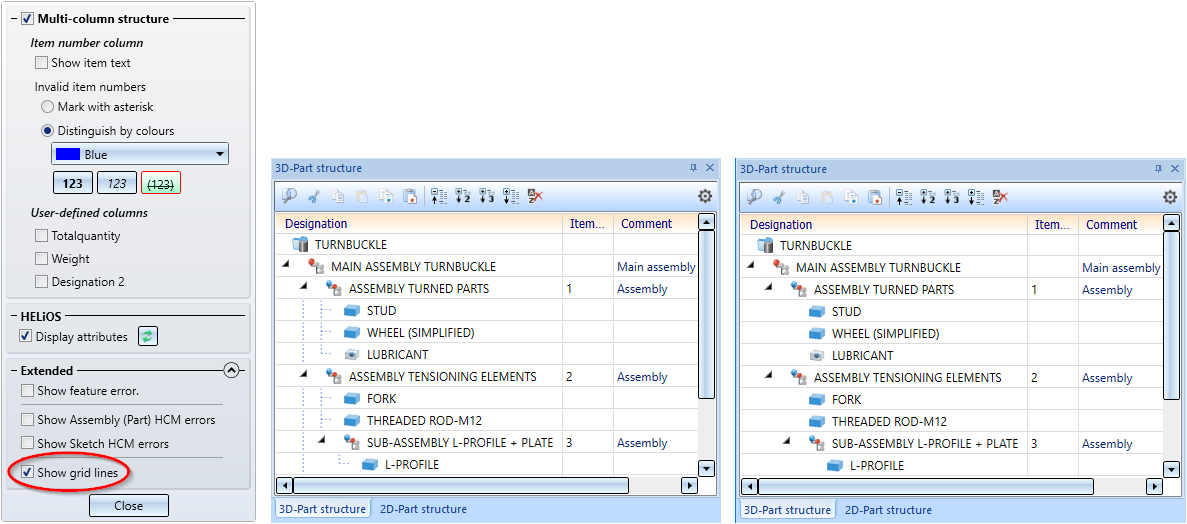Click the HELiOS refresh attributes icon

click(x=148, y=337)
